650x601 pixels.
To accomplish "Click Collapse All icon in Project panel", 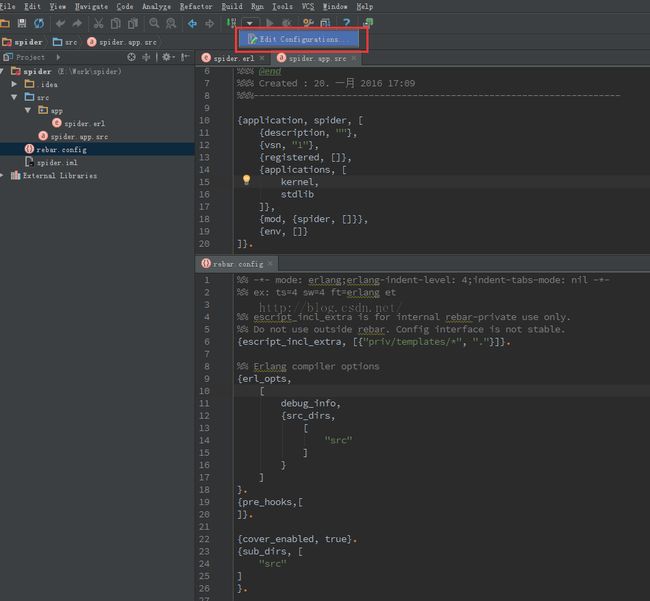I will click(x=146, y=57).
